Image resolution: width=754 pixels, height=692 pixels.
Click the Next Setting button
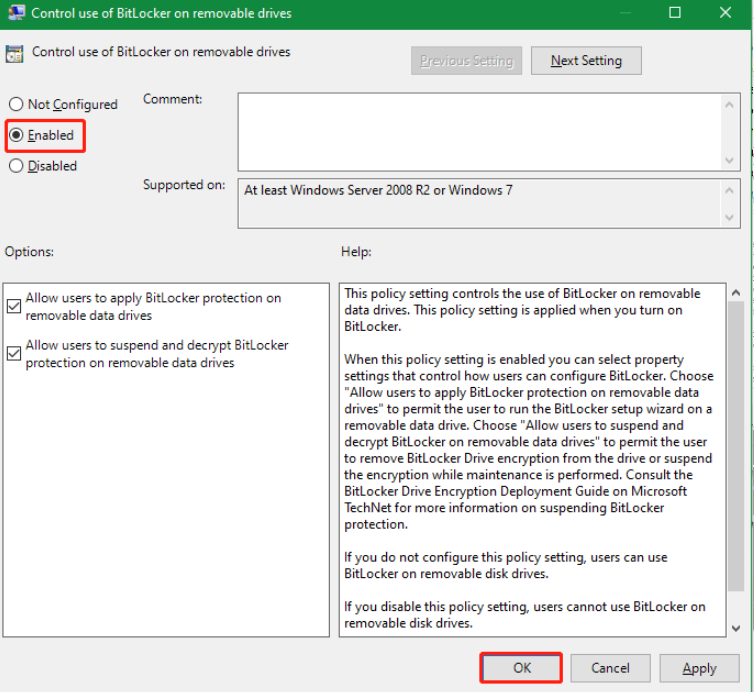click(x=586, y=61)
